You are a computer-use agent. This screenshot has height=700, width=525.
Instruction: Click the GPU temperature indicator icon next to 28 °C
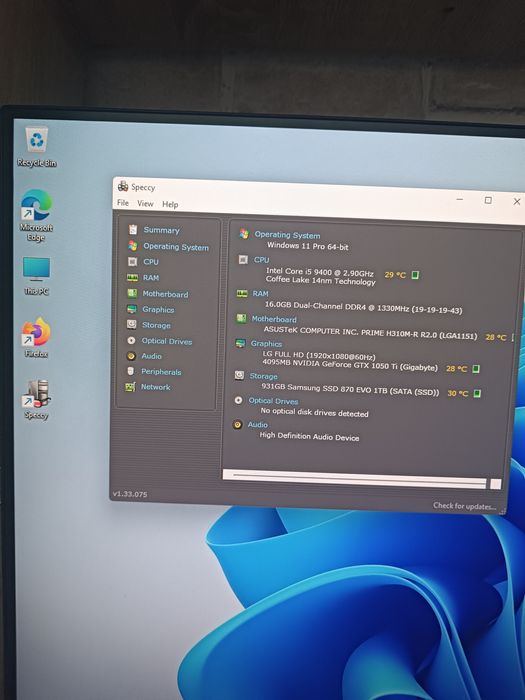click(x=476, y=369)
